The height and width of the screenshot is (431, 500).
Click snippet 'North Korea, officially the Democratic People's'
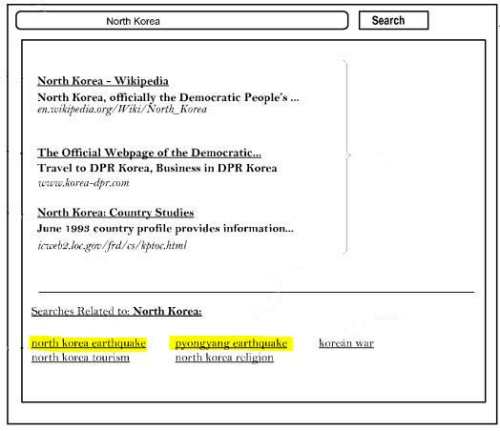click(168, 97)
